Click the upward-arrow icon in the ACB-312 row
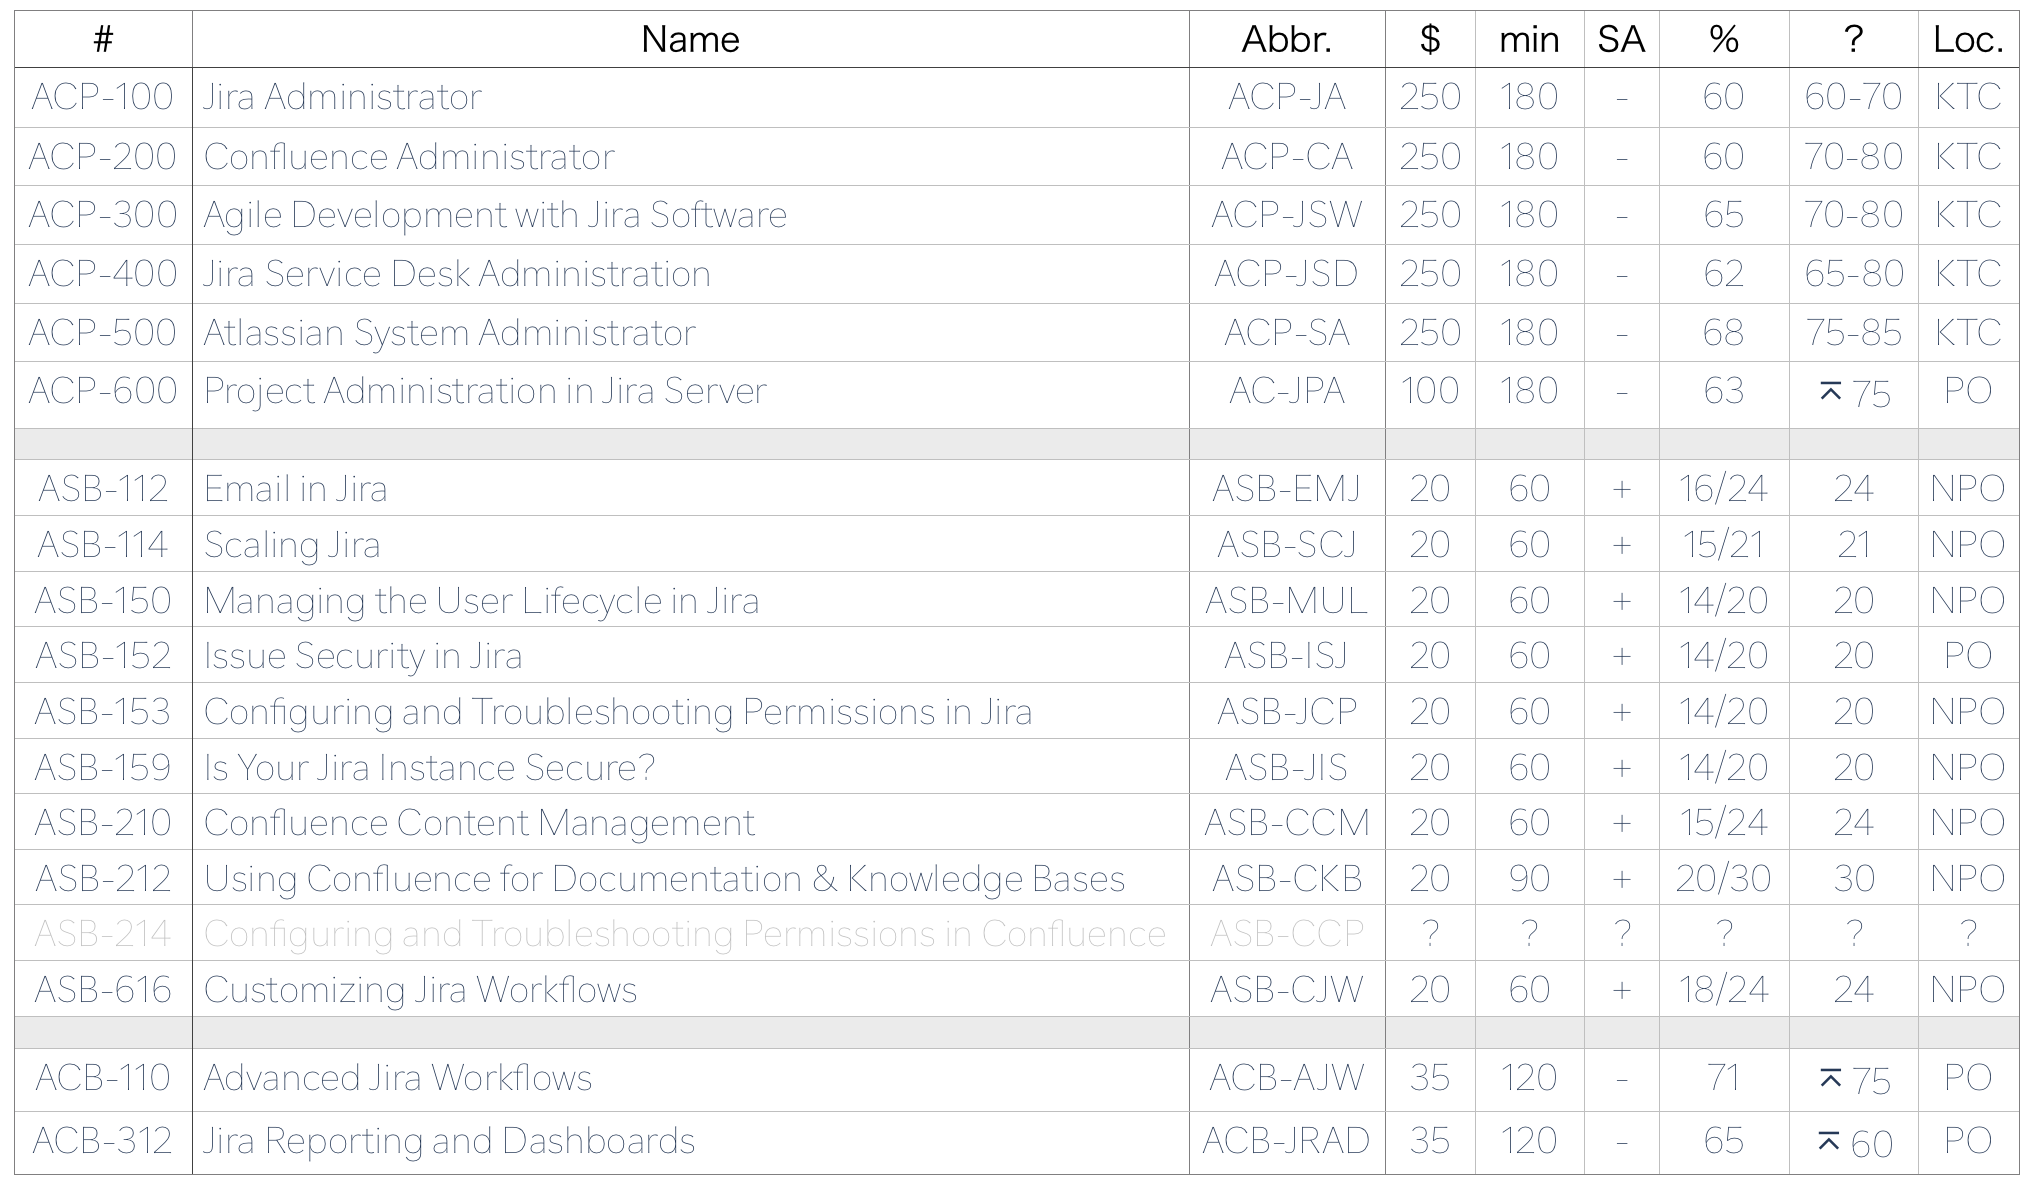 (1829, 1142)
